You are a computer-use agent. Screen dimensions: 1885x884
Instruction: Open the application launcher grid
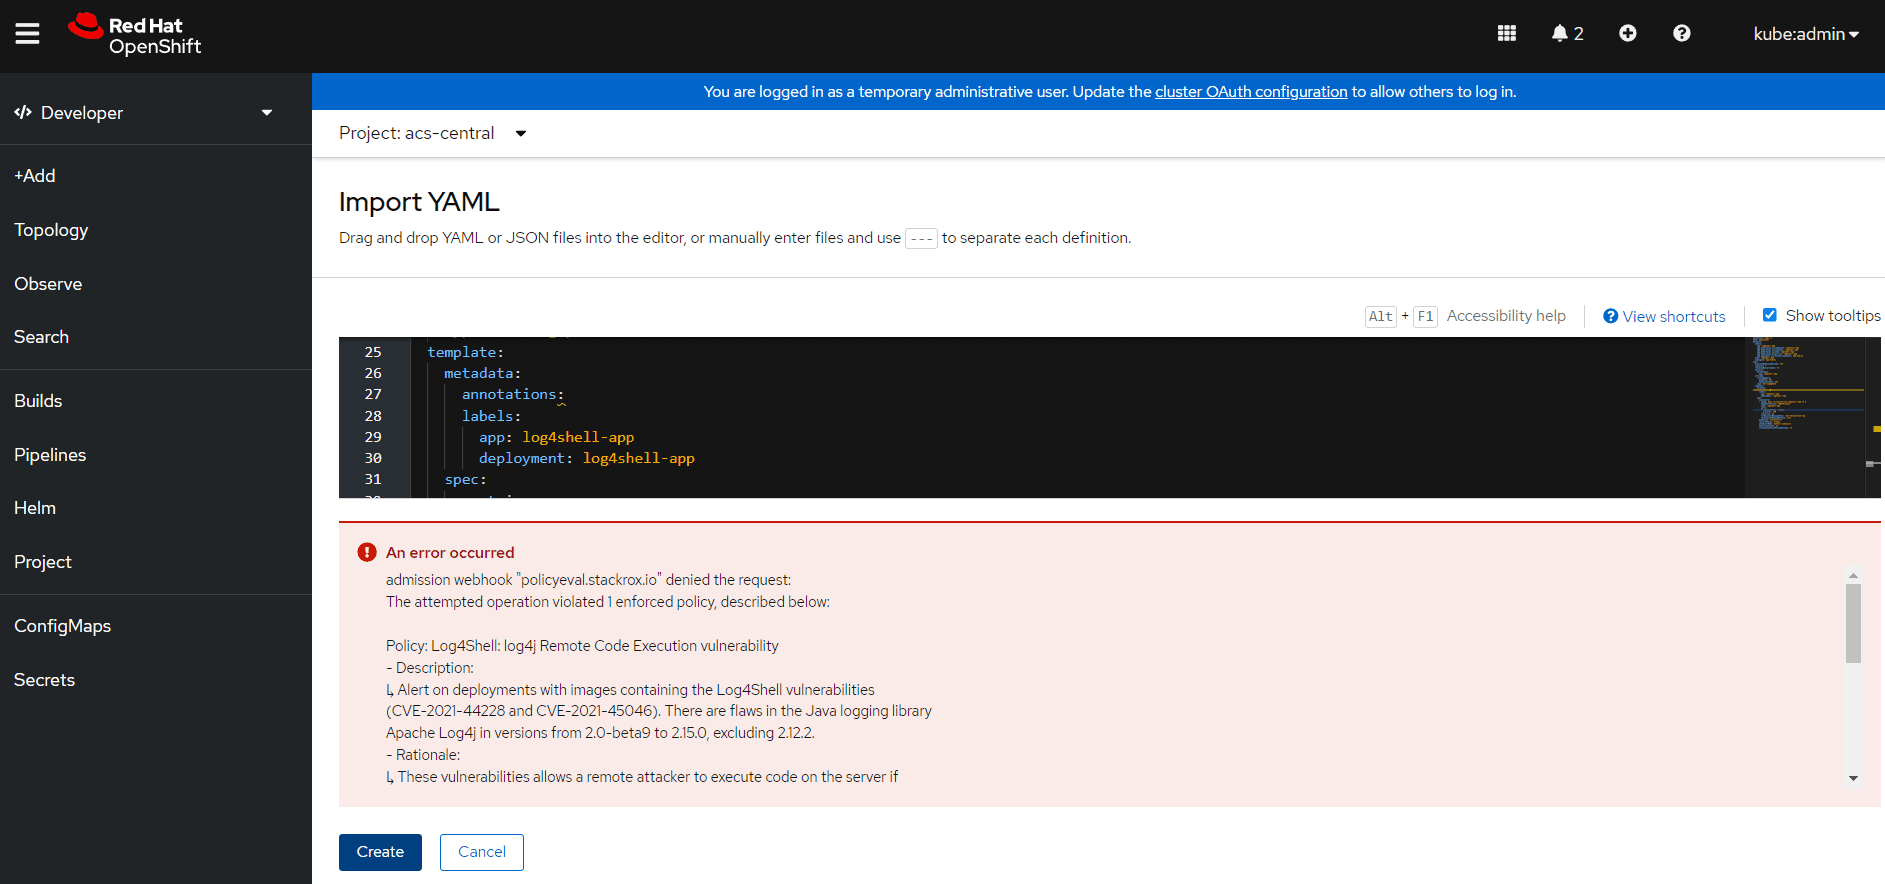pyautogui.click(x=1507, y=33)
